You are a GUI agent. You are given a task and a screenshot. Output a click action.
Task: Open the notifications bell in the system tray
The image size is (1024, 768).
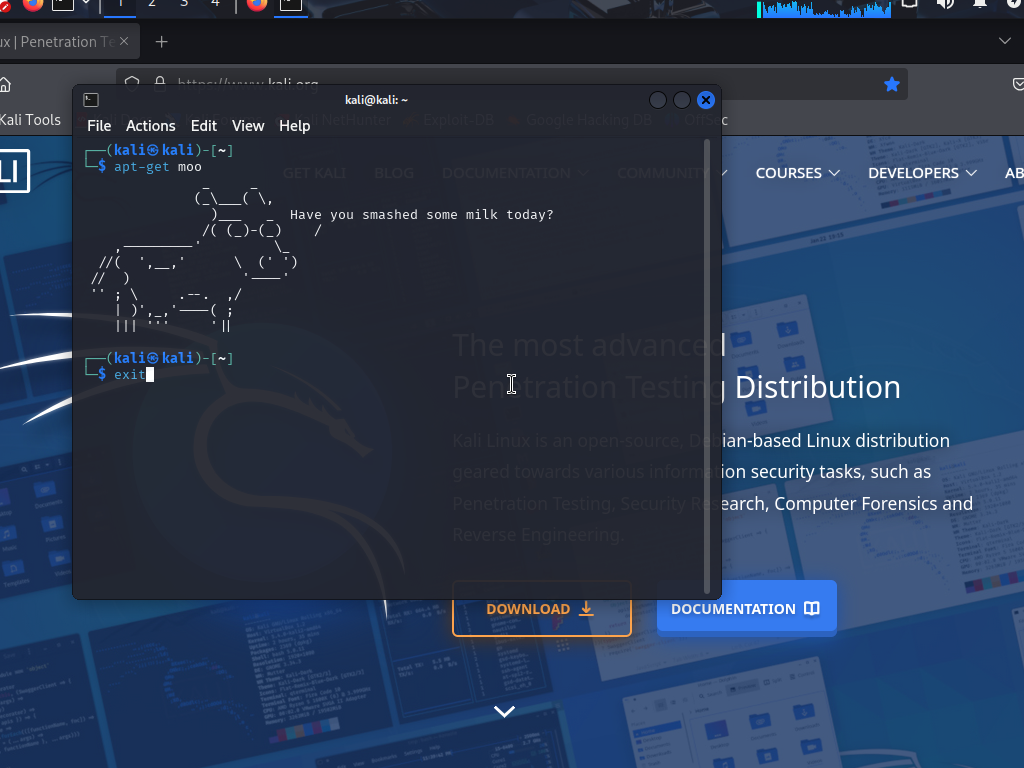coord(980,4)
